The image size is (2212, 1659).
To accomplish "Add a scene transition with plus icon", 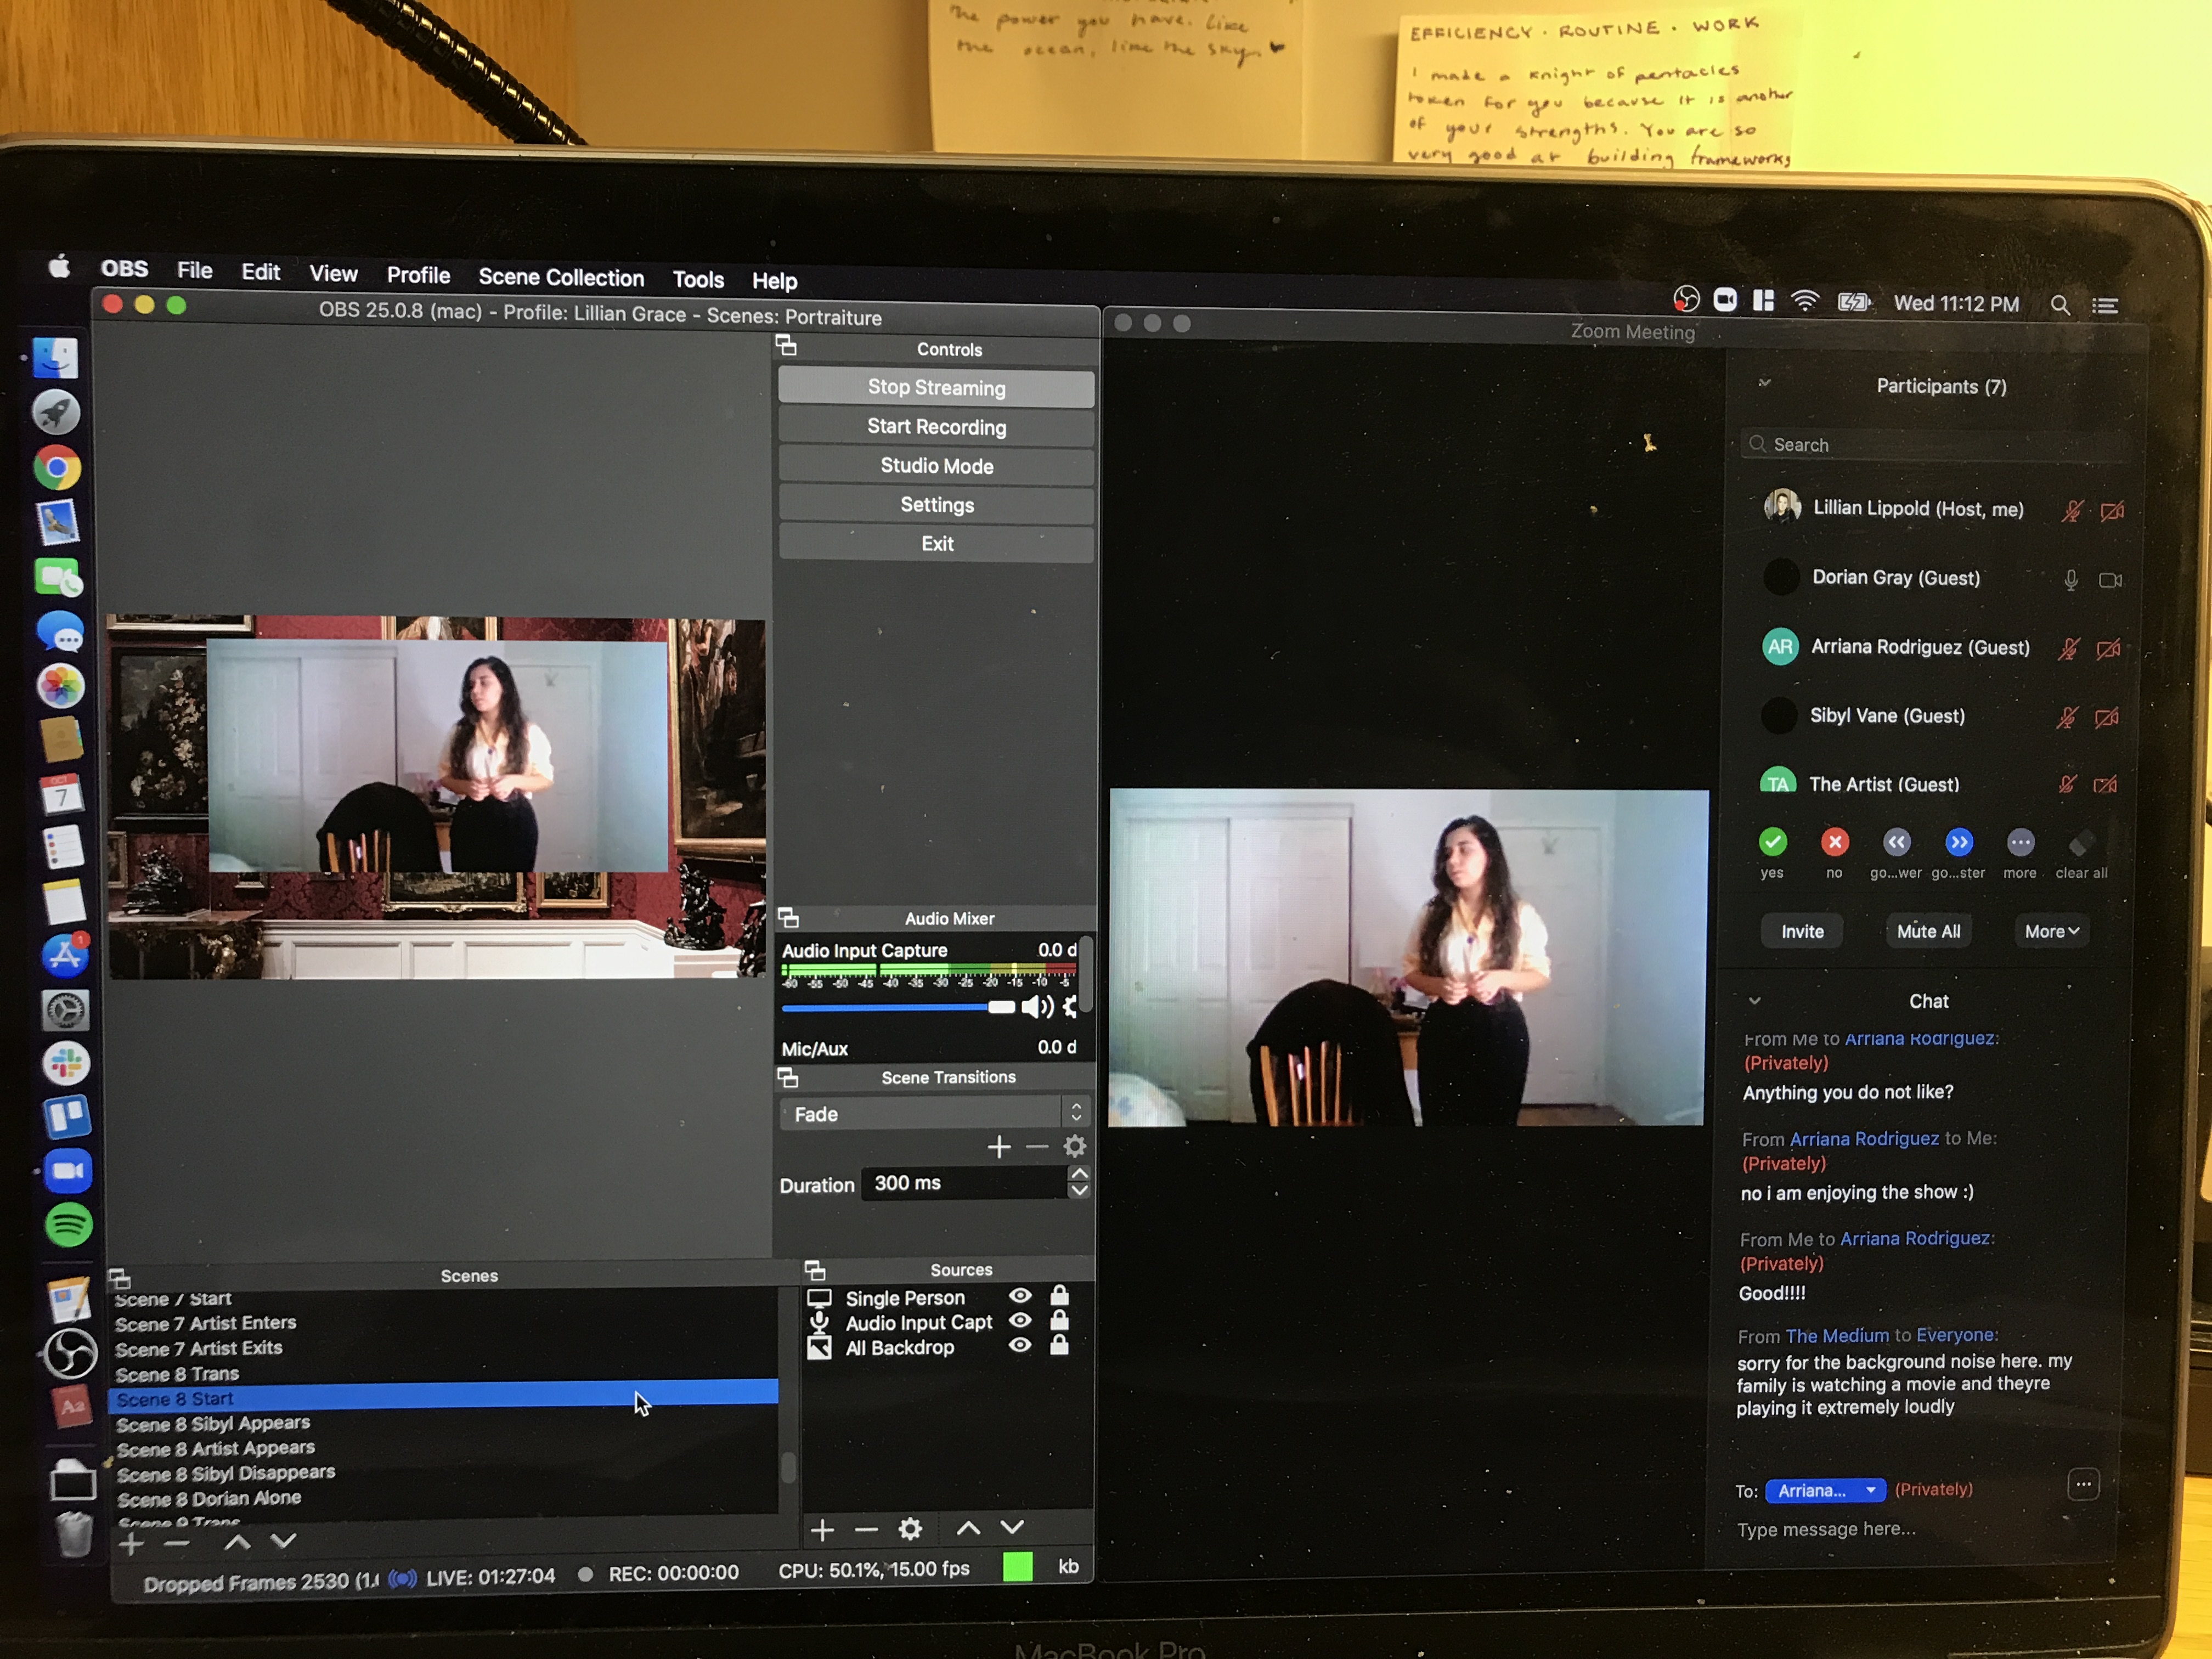I will [998, 1147].
